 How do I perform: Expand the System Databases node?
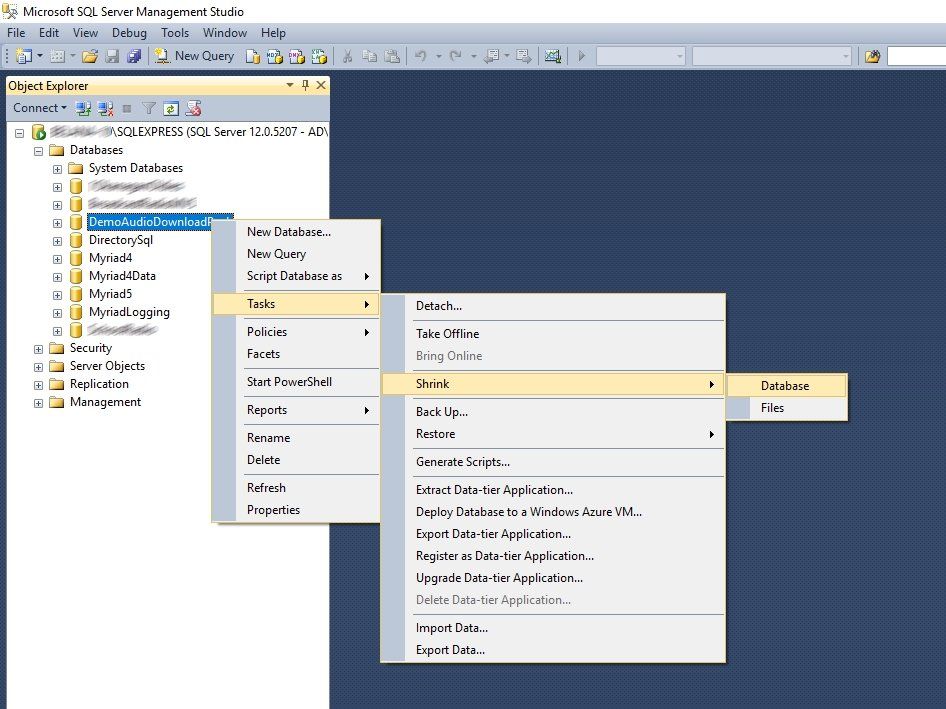[57, 169]
